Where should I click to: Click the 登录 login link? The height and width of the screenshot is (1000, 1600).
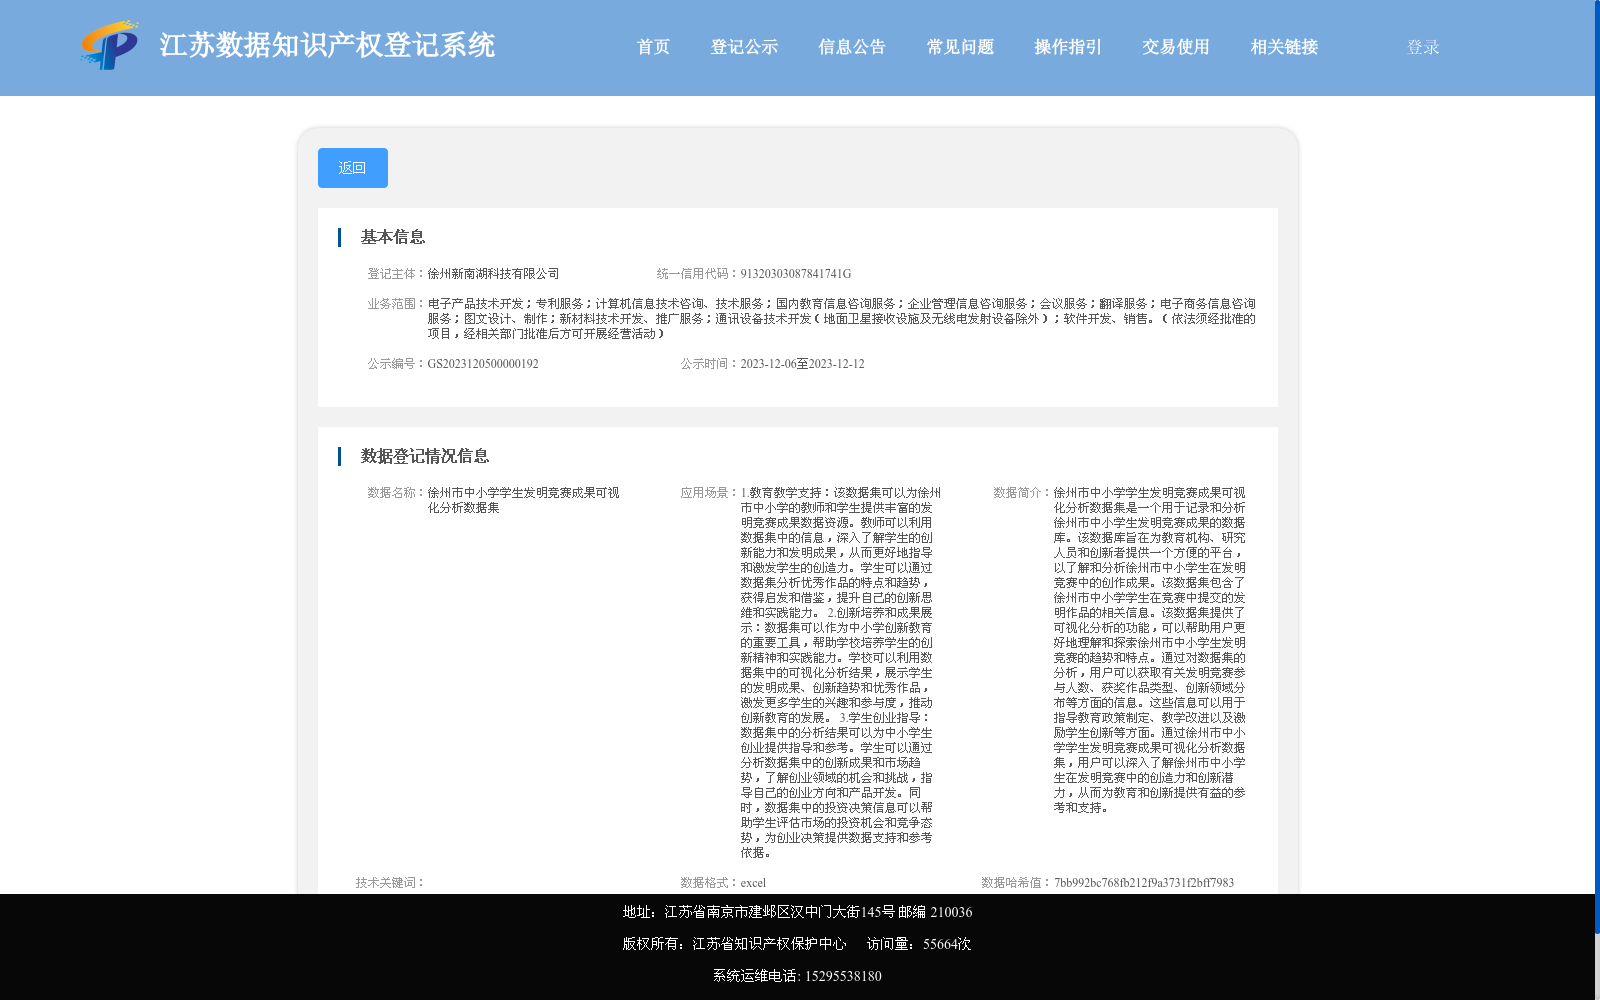coord(1423,47)
